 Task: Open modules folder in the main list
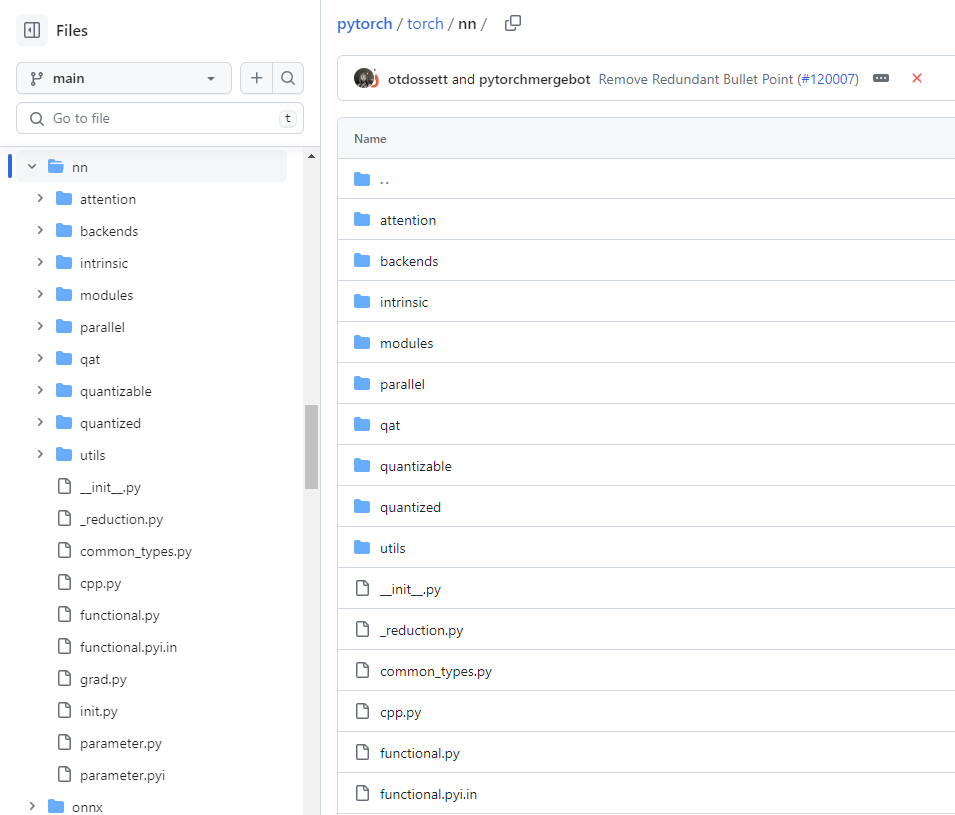pos(406,343)
